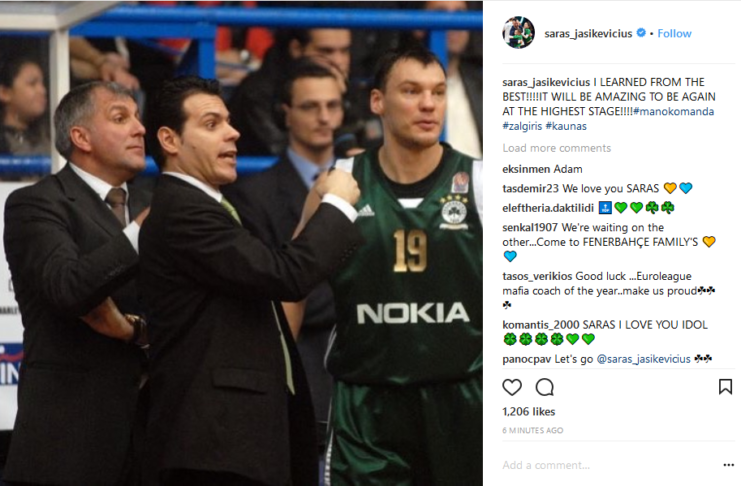Viewport: 741px width, 486px height.
Task: Open the 6 minutes ago timestamp
Action: (533, 430)
